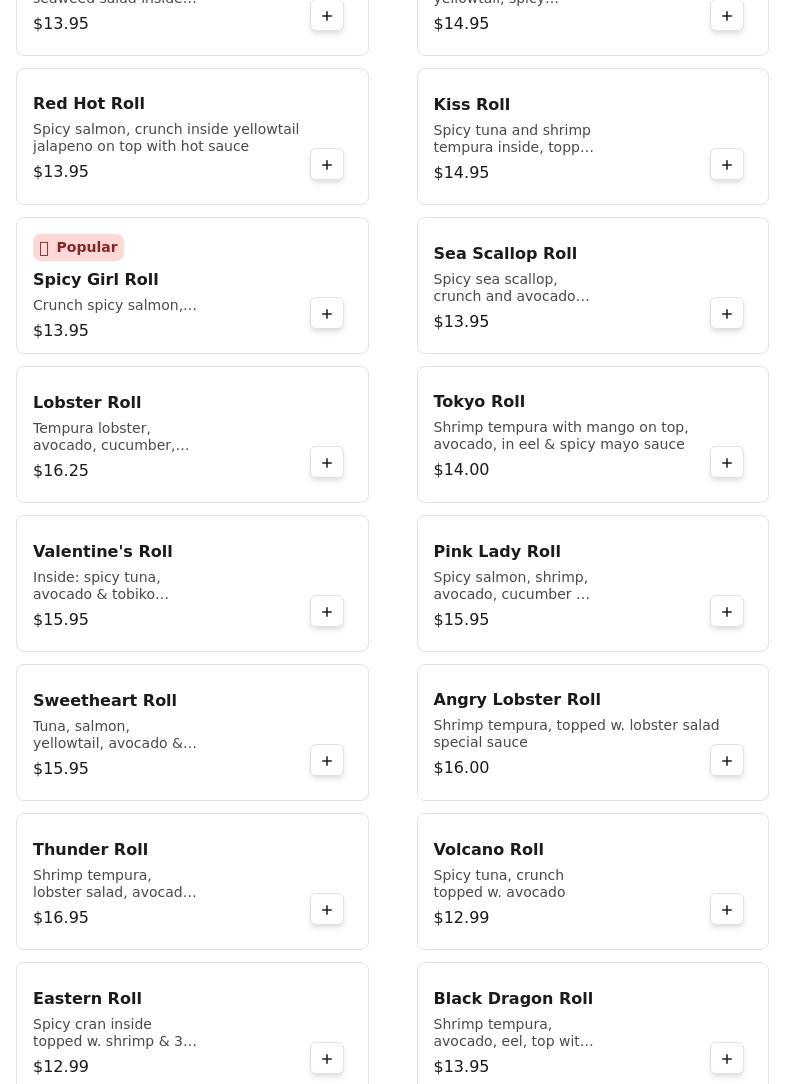Click the Popular badge on Spicy Girl Roll

pos(78,248)
